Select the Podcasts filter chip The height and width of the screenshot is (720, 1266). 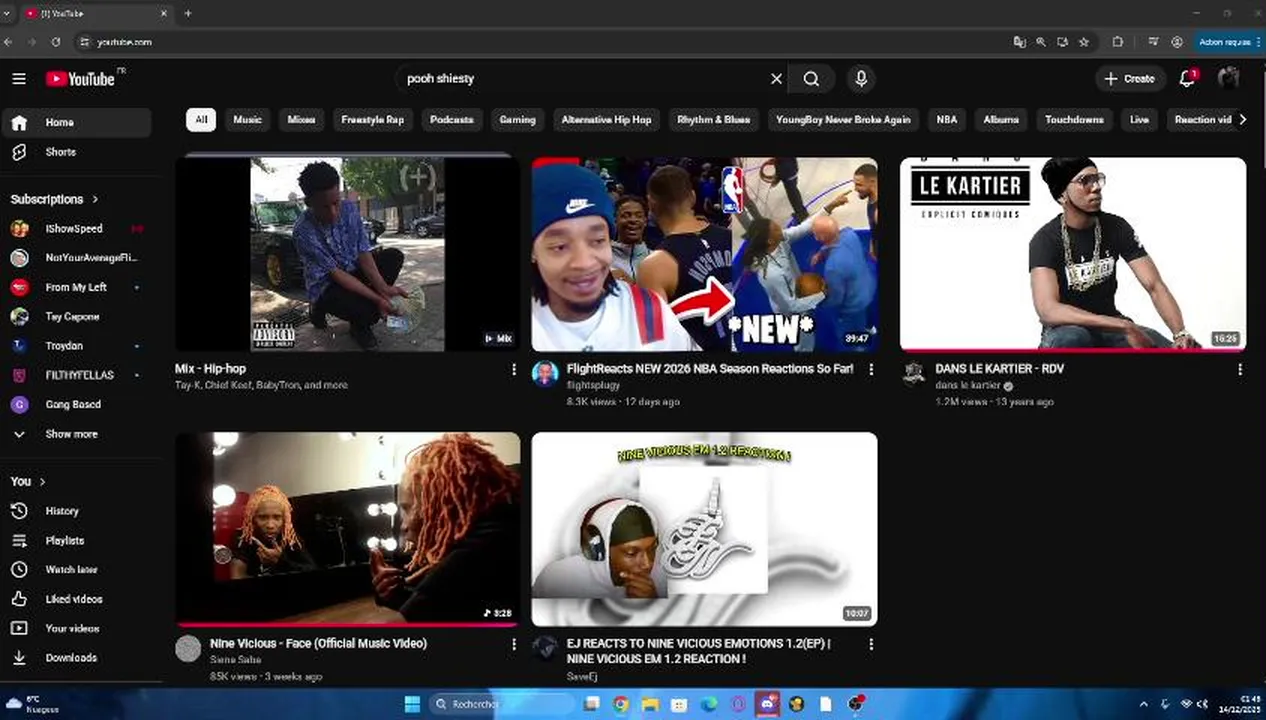coord(451,120)
